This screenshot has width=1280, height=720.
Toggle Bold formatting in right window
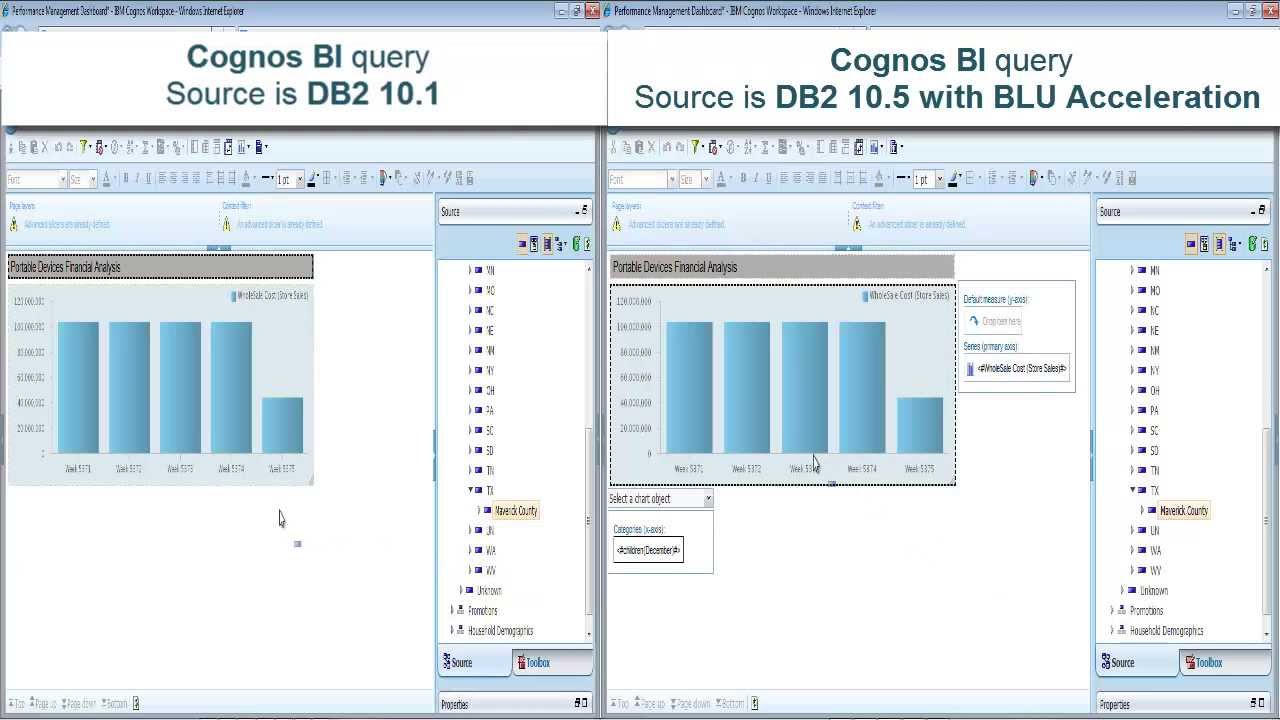point(743,178)
